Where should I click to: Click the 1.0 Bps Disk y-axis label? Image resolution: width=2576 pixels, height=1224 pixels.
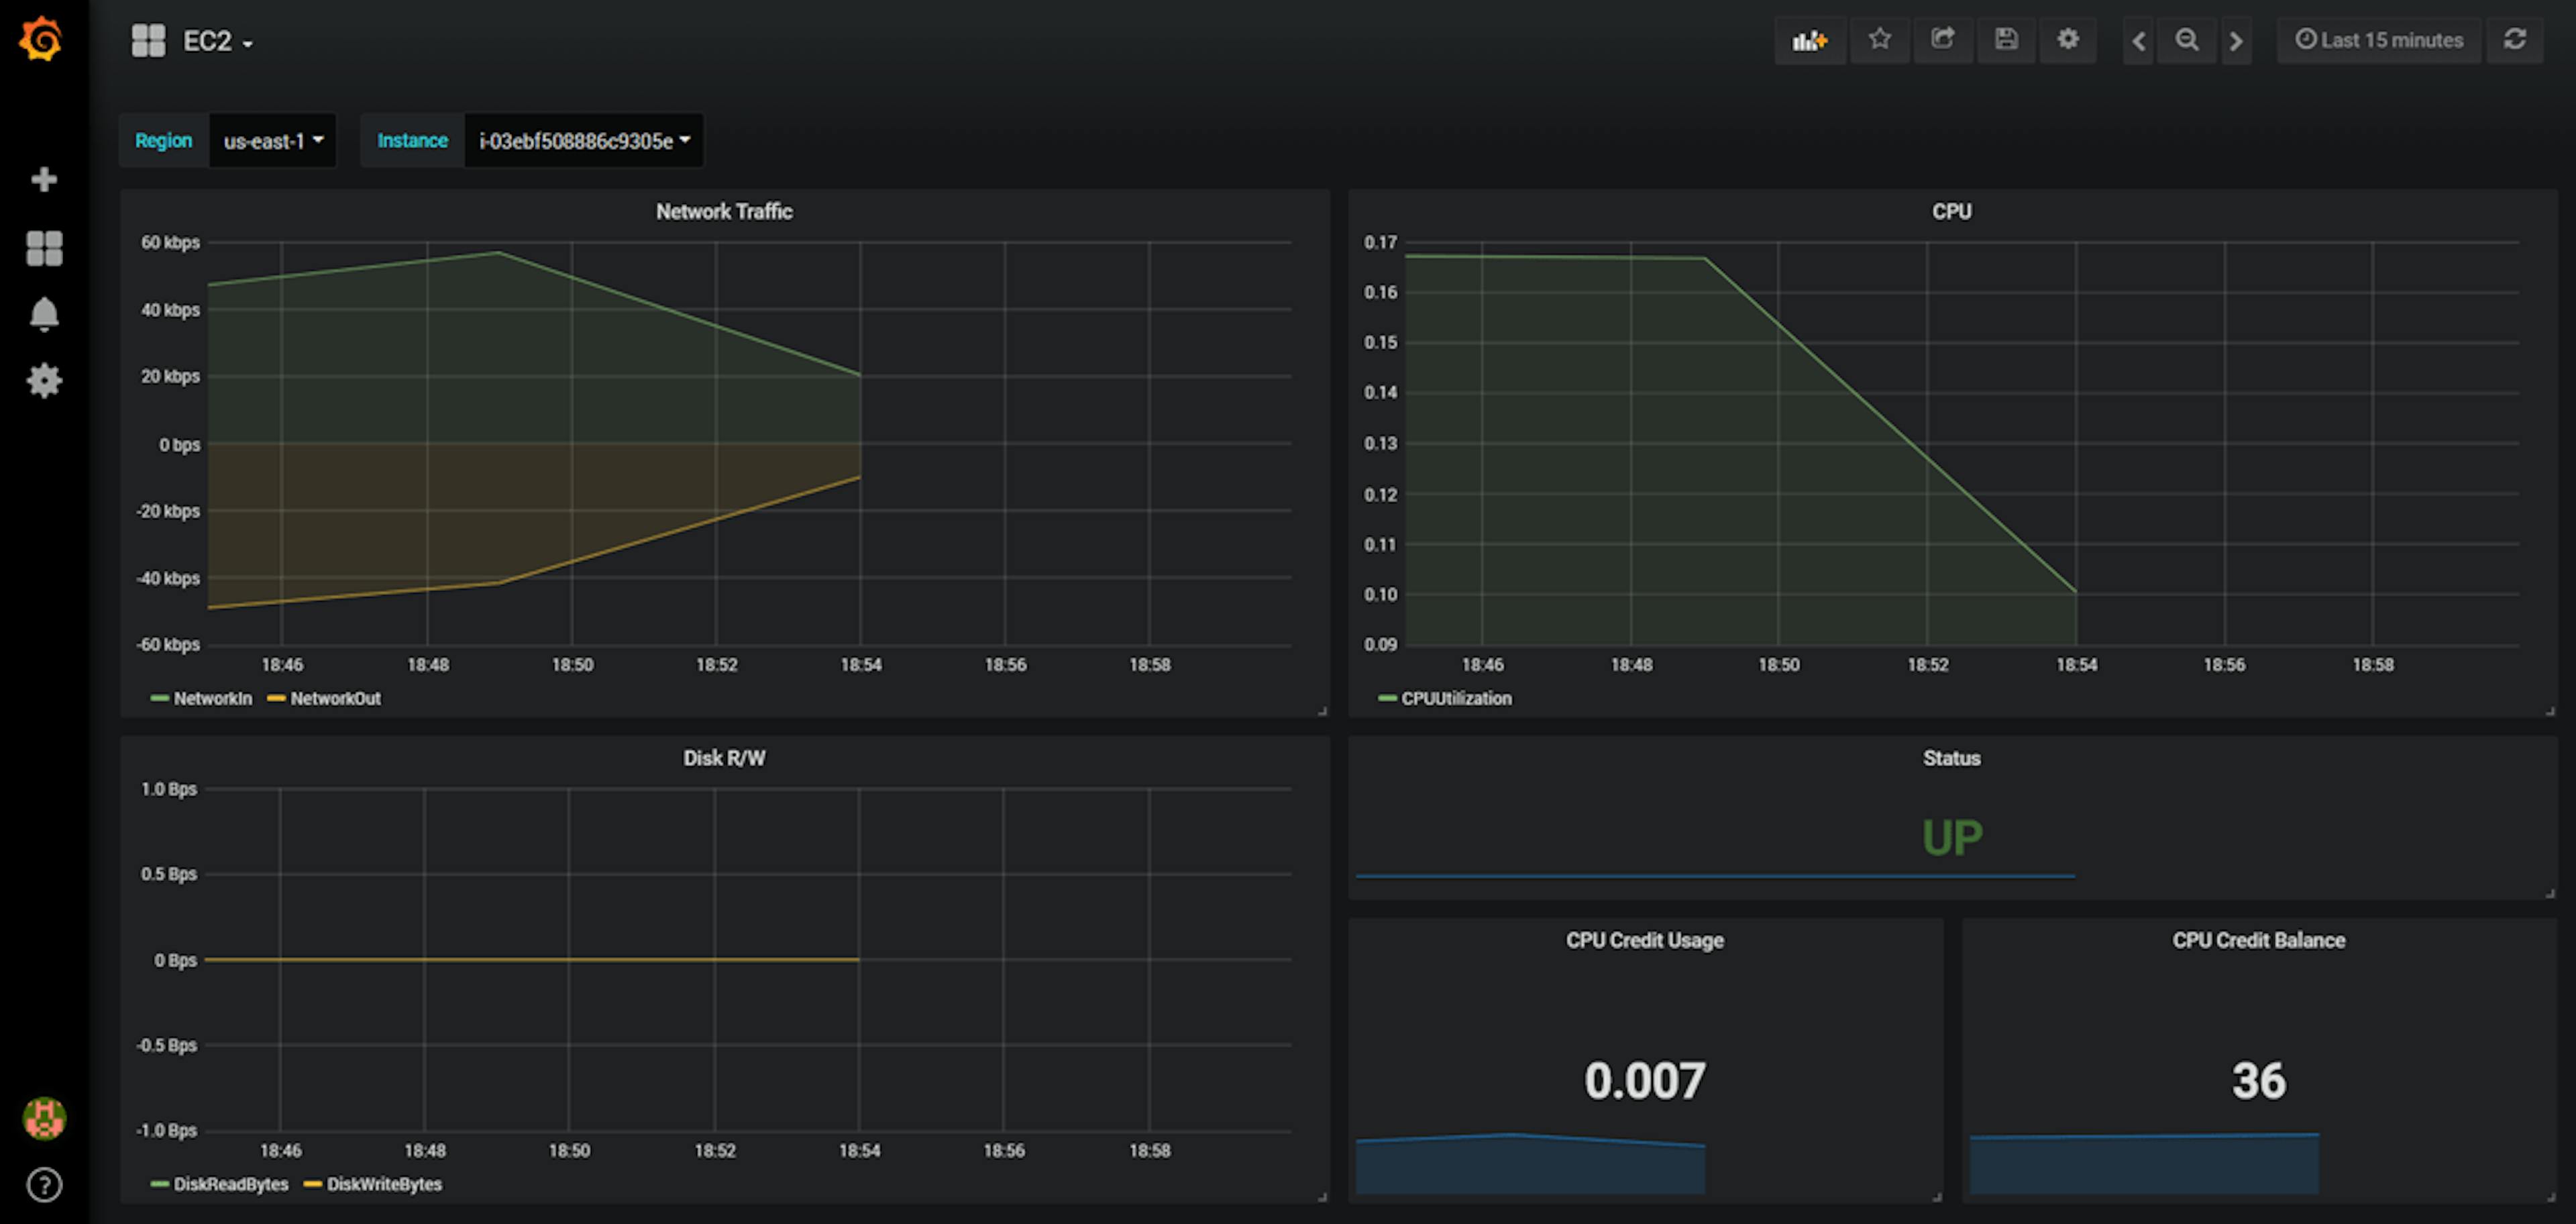coord(168,789)
